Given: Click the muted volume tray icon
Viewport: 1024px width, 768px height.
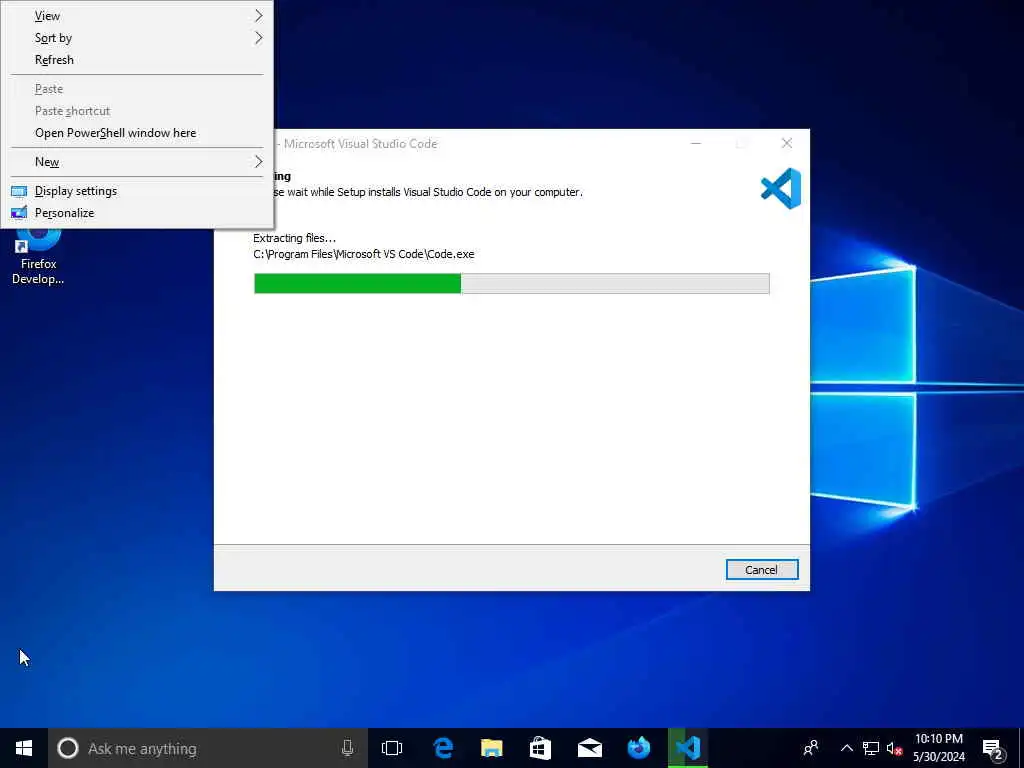Looking at the screenshot, I should (895, 748).
